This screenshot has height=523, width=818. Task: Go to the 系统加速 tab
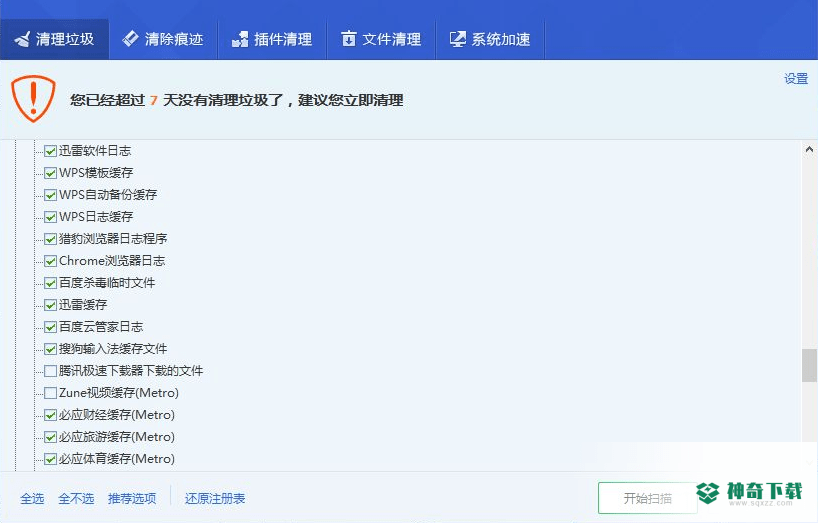(x=490, y=39)
